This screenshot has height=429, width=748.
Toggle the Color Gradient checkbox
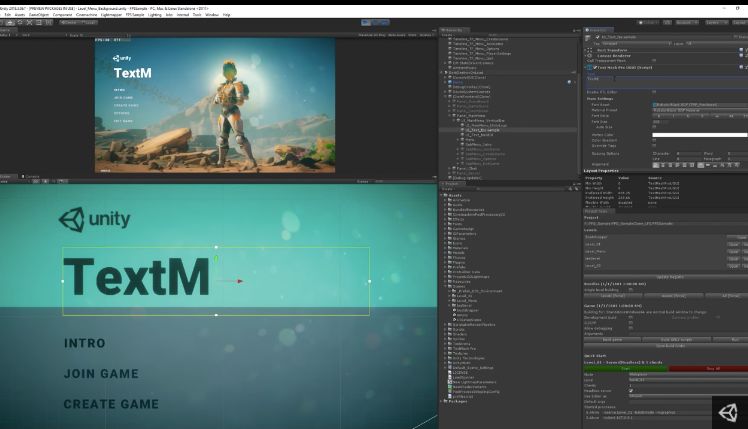pyautogui.click(x=654, y=140)
